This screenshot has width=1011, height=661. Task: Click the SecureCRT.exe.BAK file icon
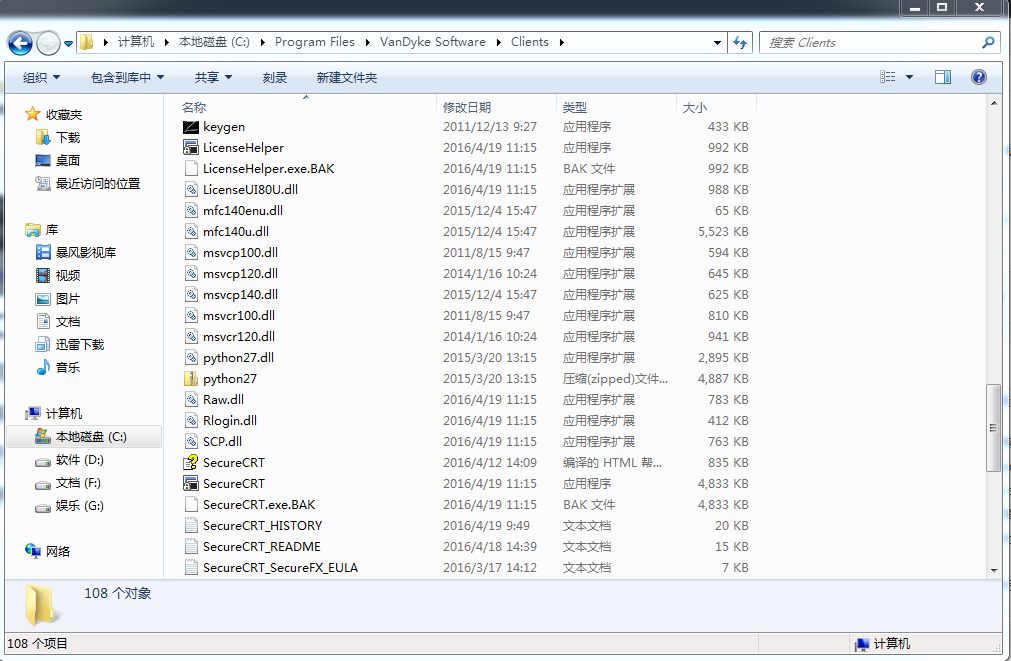[191, 504]
